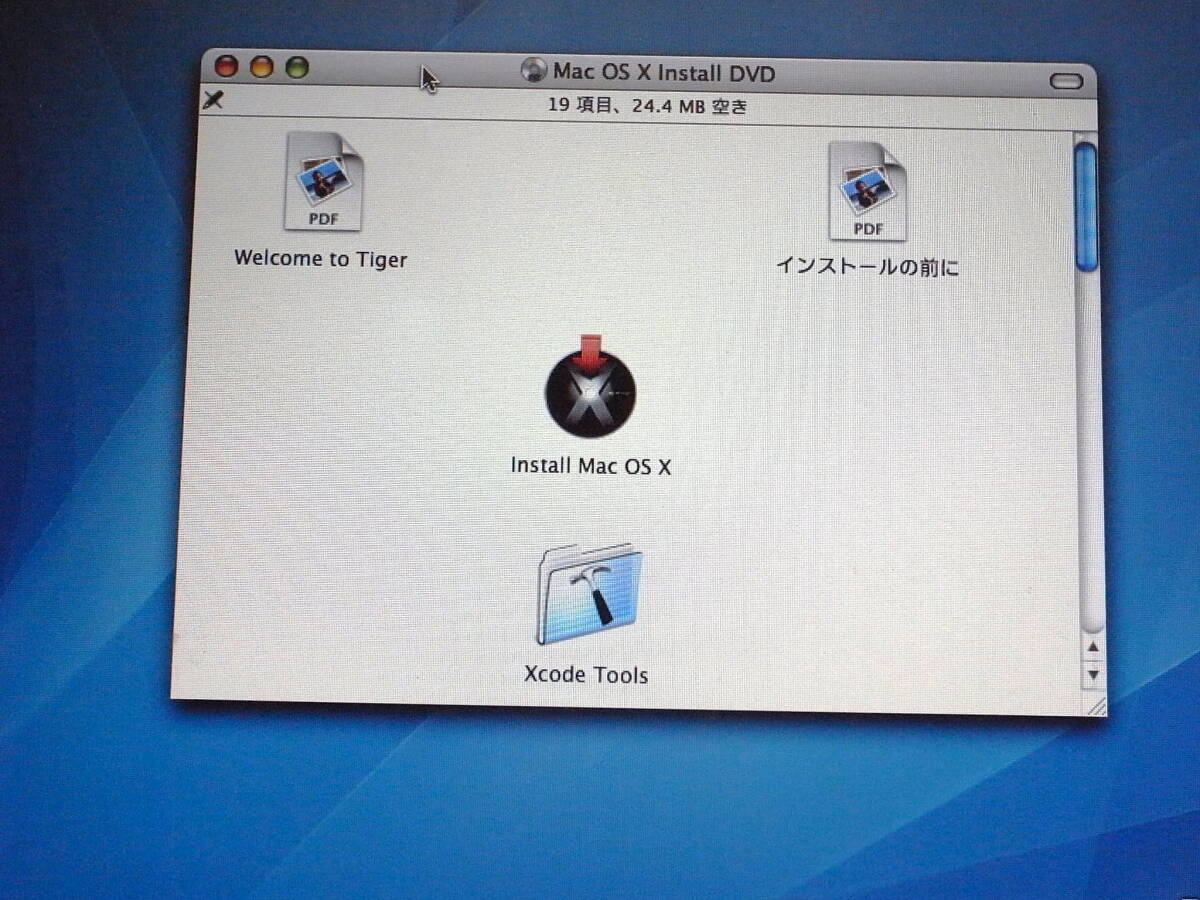The width and height of the screenshot is (1200, 900).
Task: Click the Install Mac OS X installer icon
Action: tap(590, 390)
